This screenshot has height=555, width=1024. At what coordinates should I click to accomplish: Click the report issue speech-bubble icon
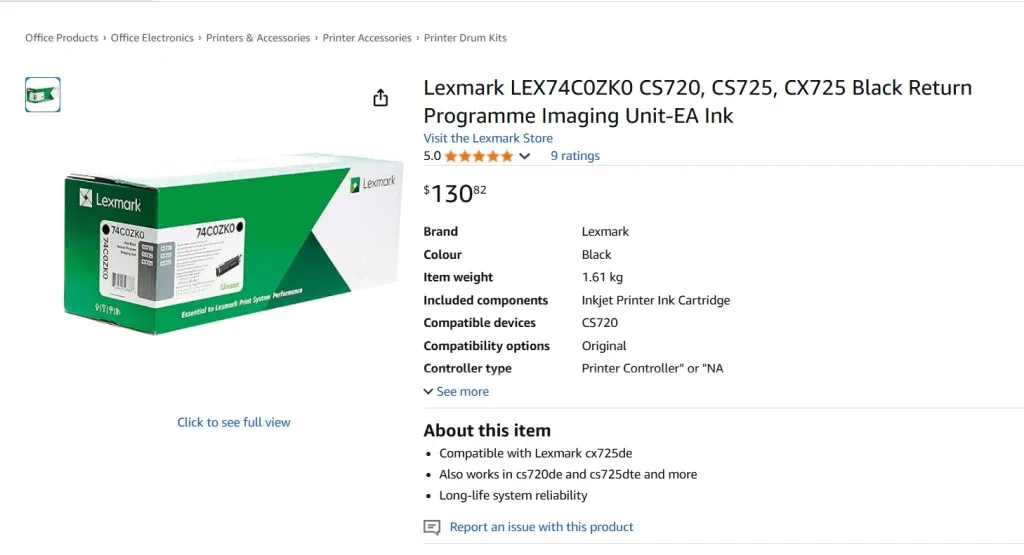pyautogui.click(x=432, y=527)
